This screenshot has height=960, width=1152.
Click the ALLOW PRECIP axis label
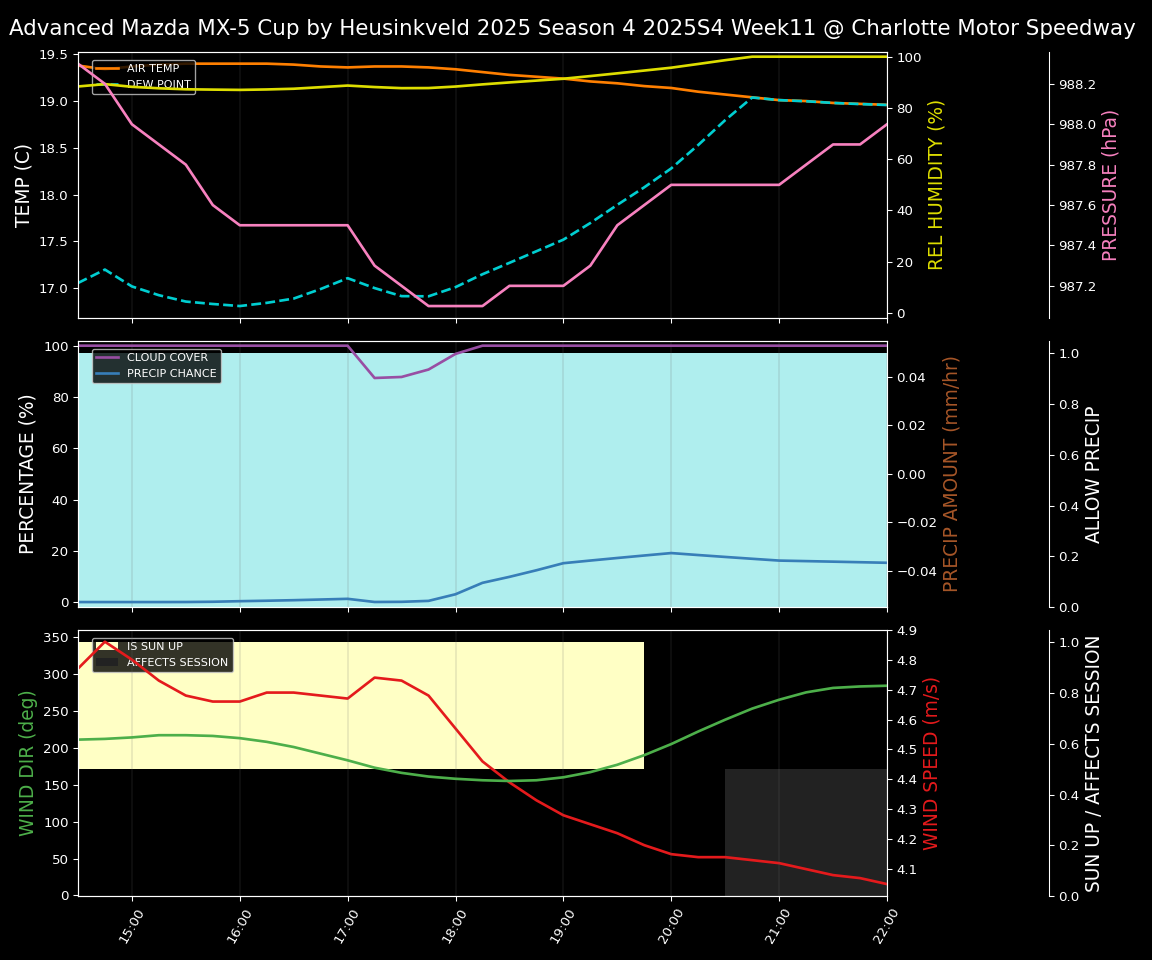(1093, 474)
